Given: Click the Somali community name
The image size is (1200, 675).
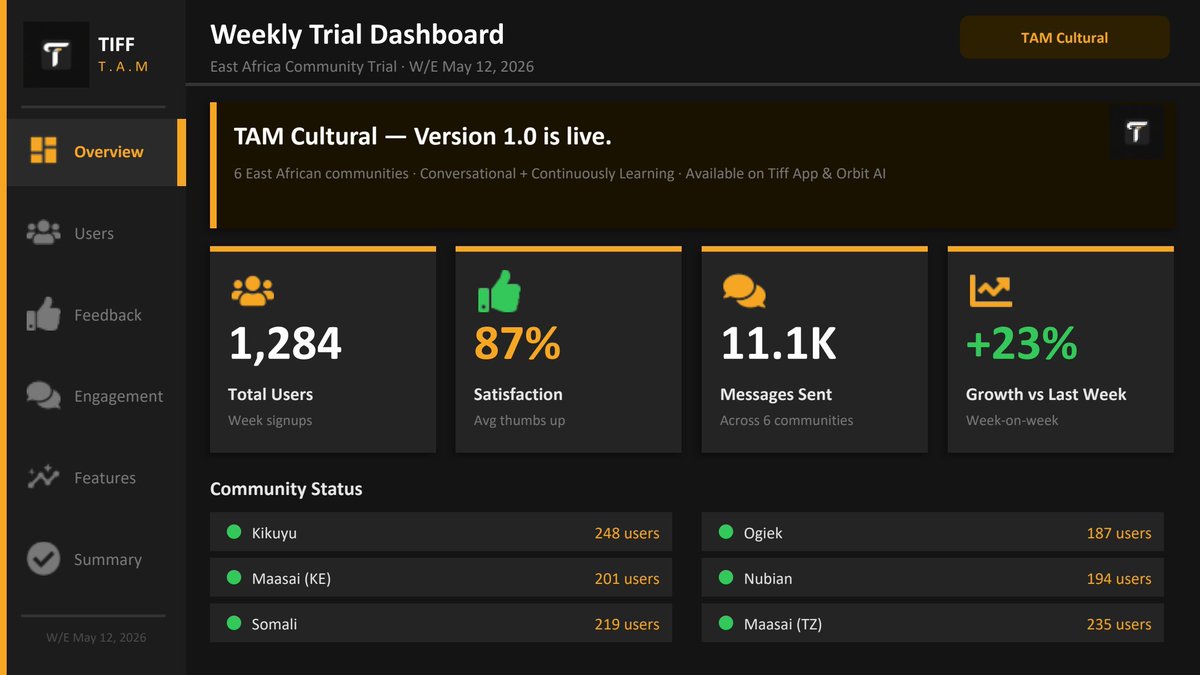Looking at the screenshot, I should click(274, 624).
